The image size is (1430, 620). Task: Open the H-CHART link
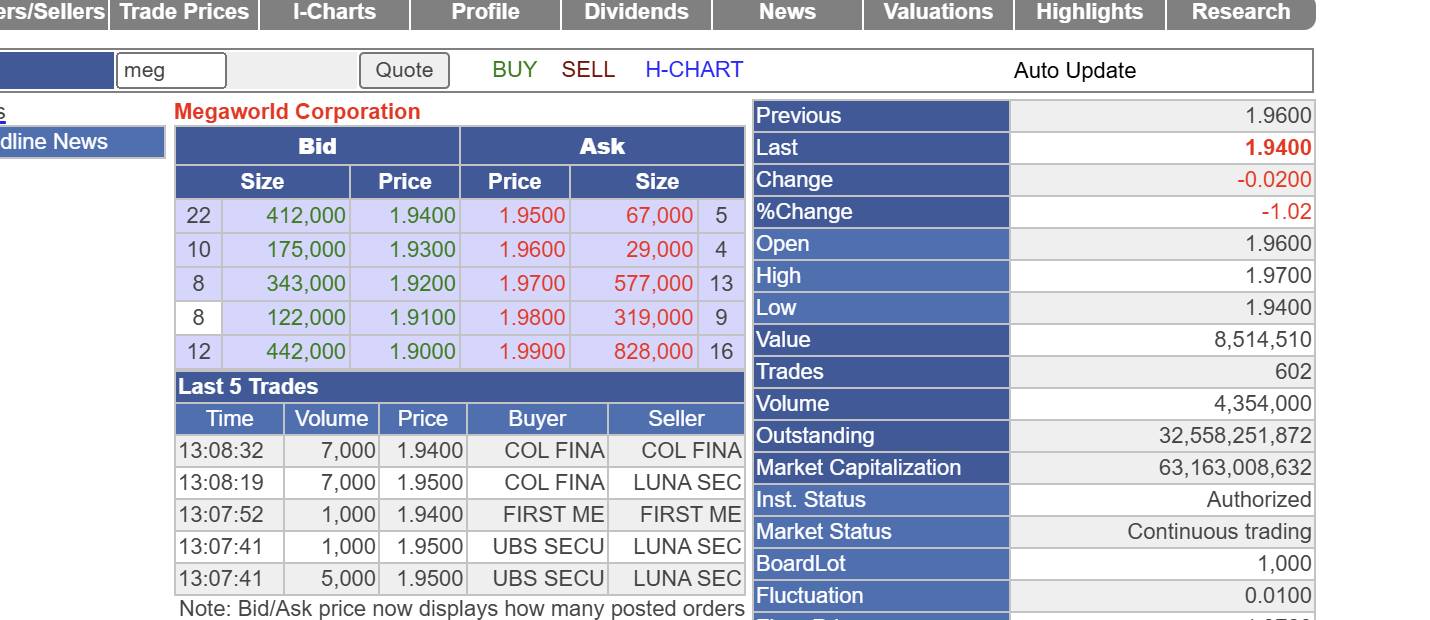pyautogui.click(x=694, y=70)
